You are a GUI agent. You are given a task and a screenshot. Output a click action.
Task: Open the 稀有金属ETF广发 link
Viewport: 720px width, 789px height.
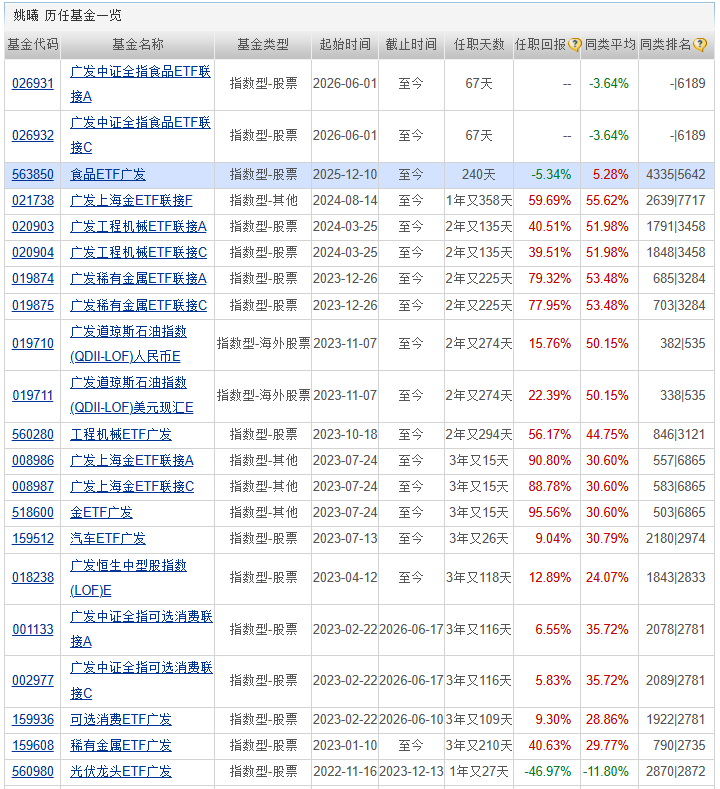[121, 746]
